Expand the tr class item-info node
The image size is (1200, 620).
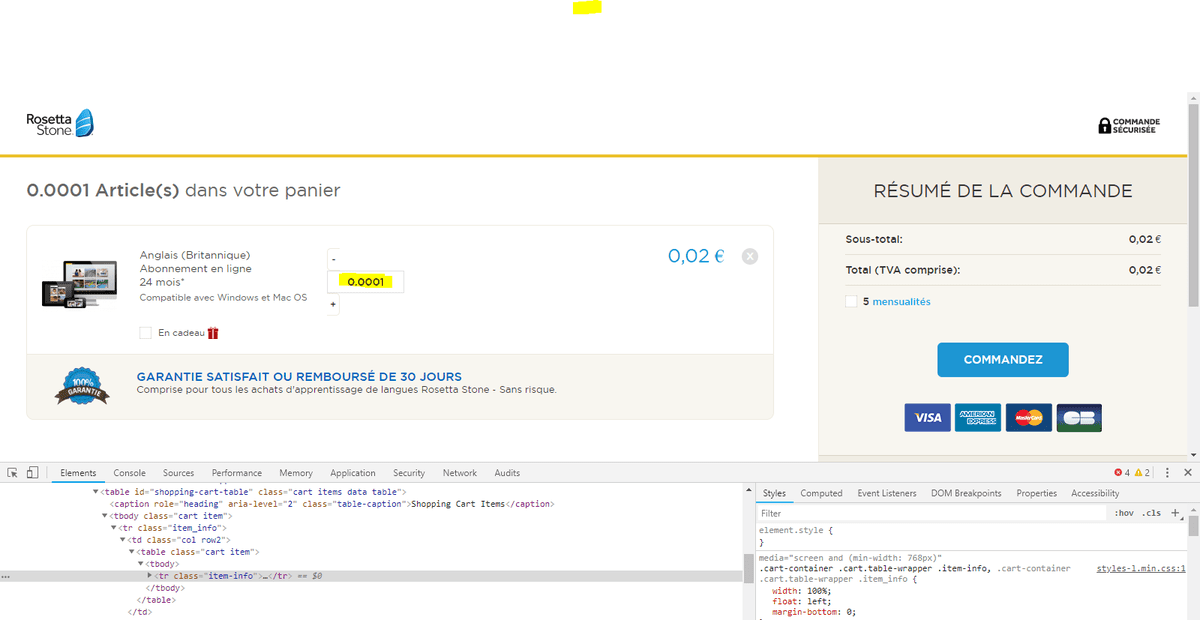[150, 576]
